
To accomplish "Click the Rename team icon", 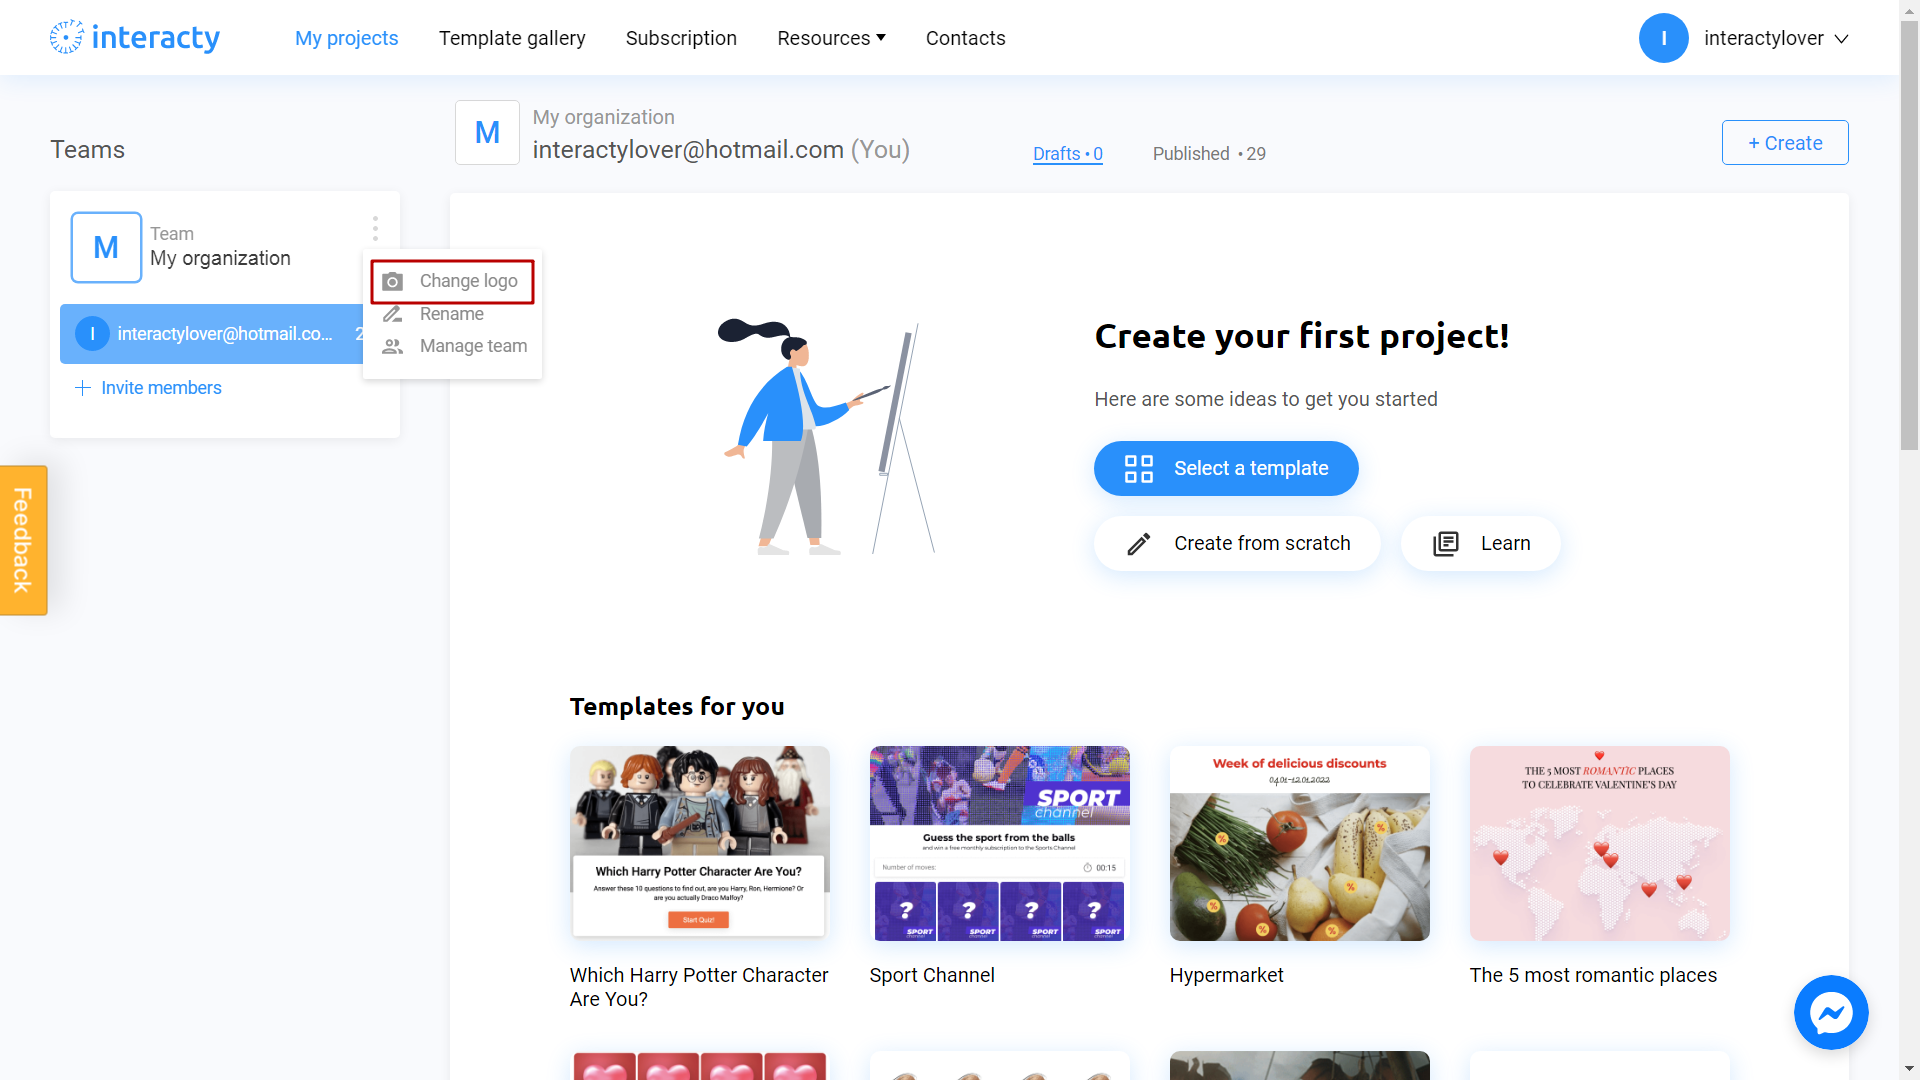I will pos(393,314).
